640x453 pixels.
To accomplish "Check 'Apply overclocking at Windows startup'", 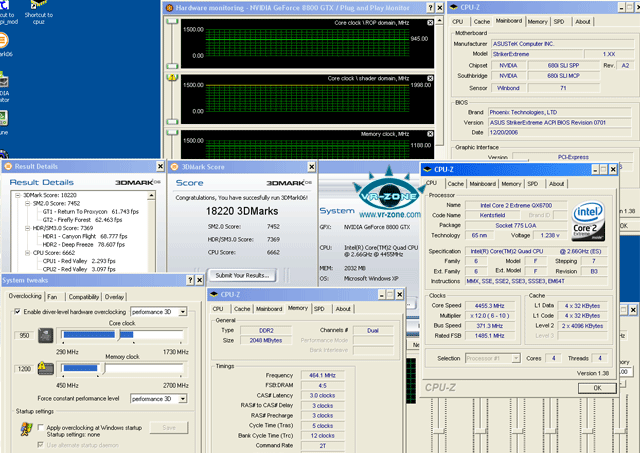I will point(41,427).
